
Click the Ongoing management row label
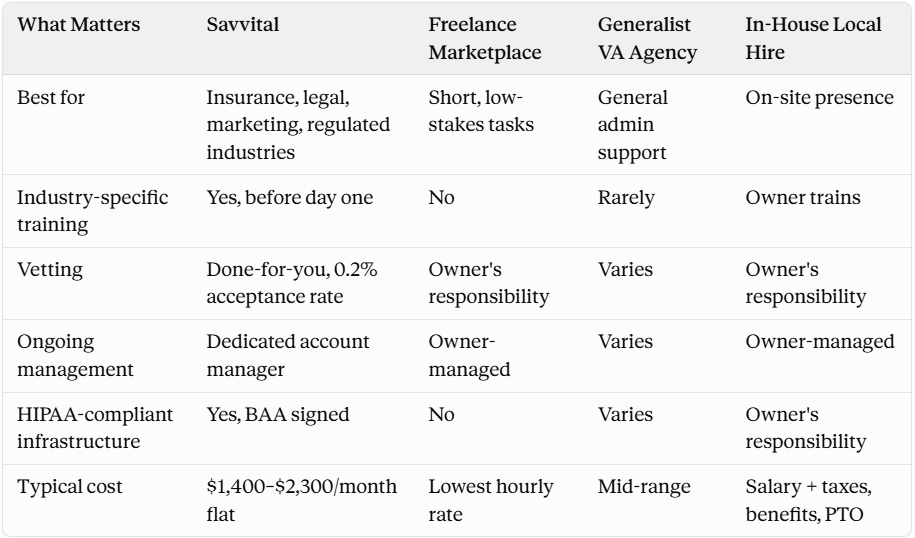tap(75, 355)
